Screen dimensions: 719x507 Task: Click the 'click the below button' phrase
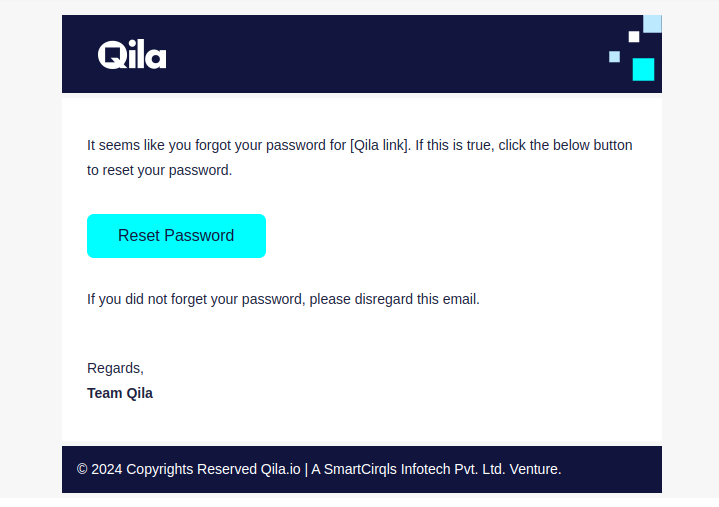(565, 145)
